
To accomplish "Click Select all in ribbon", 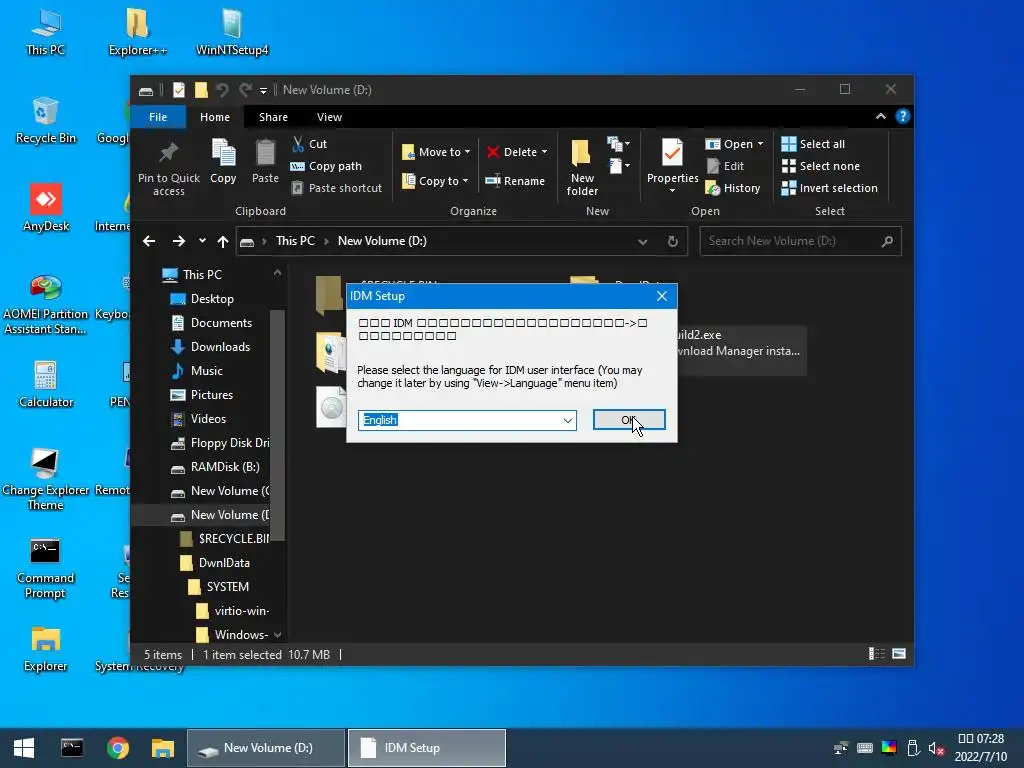I will (x=813, y=144).
